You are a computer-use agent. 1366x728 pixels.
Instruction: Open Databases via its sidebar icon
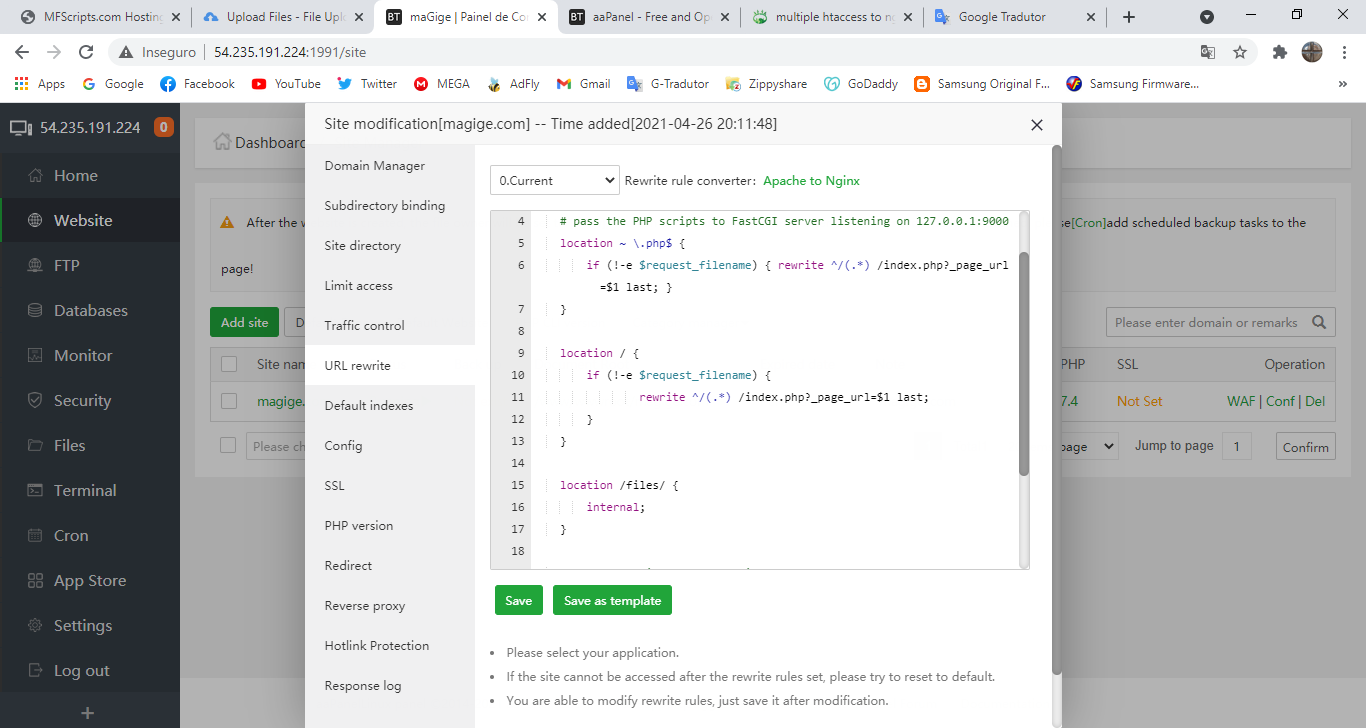[36, 311]
